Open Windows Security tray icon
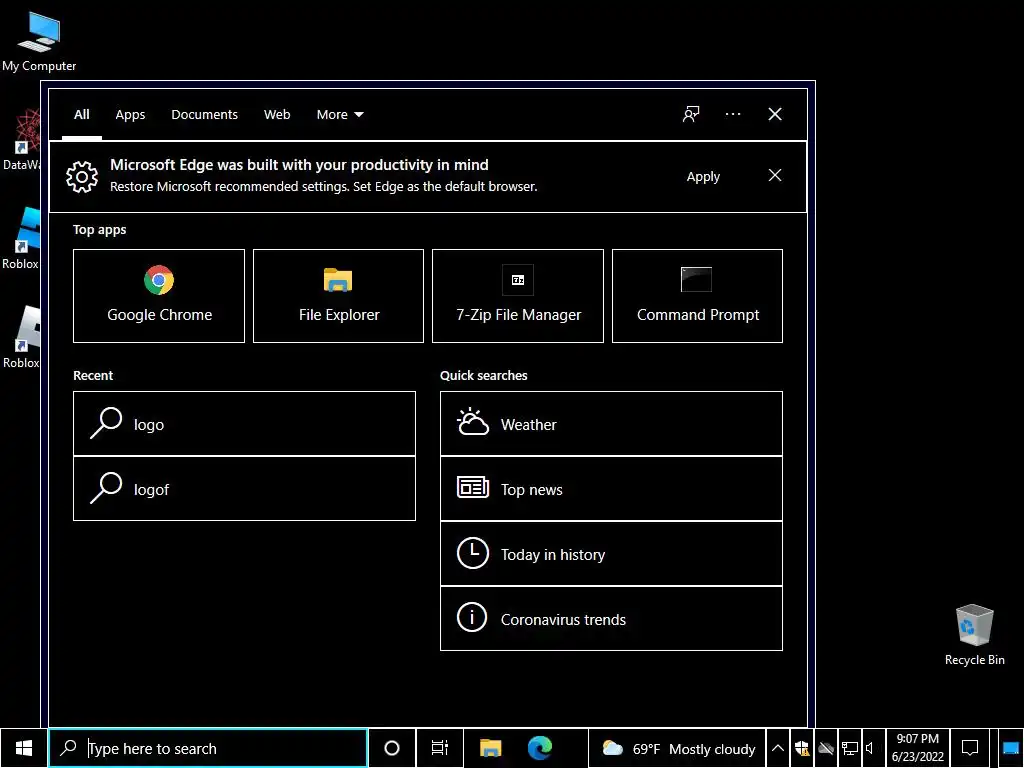Viewport: 1024px width, 768px height. click(x=802, y=748)
